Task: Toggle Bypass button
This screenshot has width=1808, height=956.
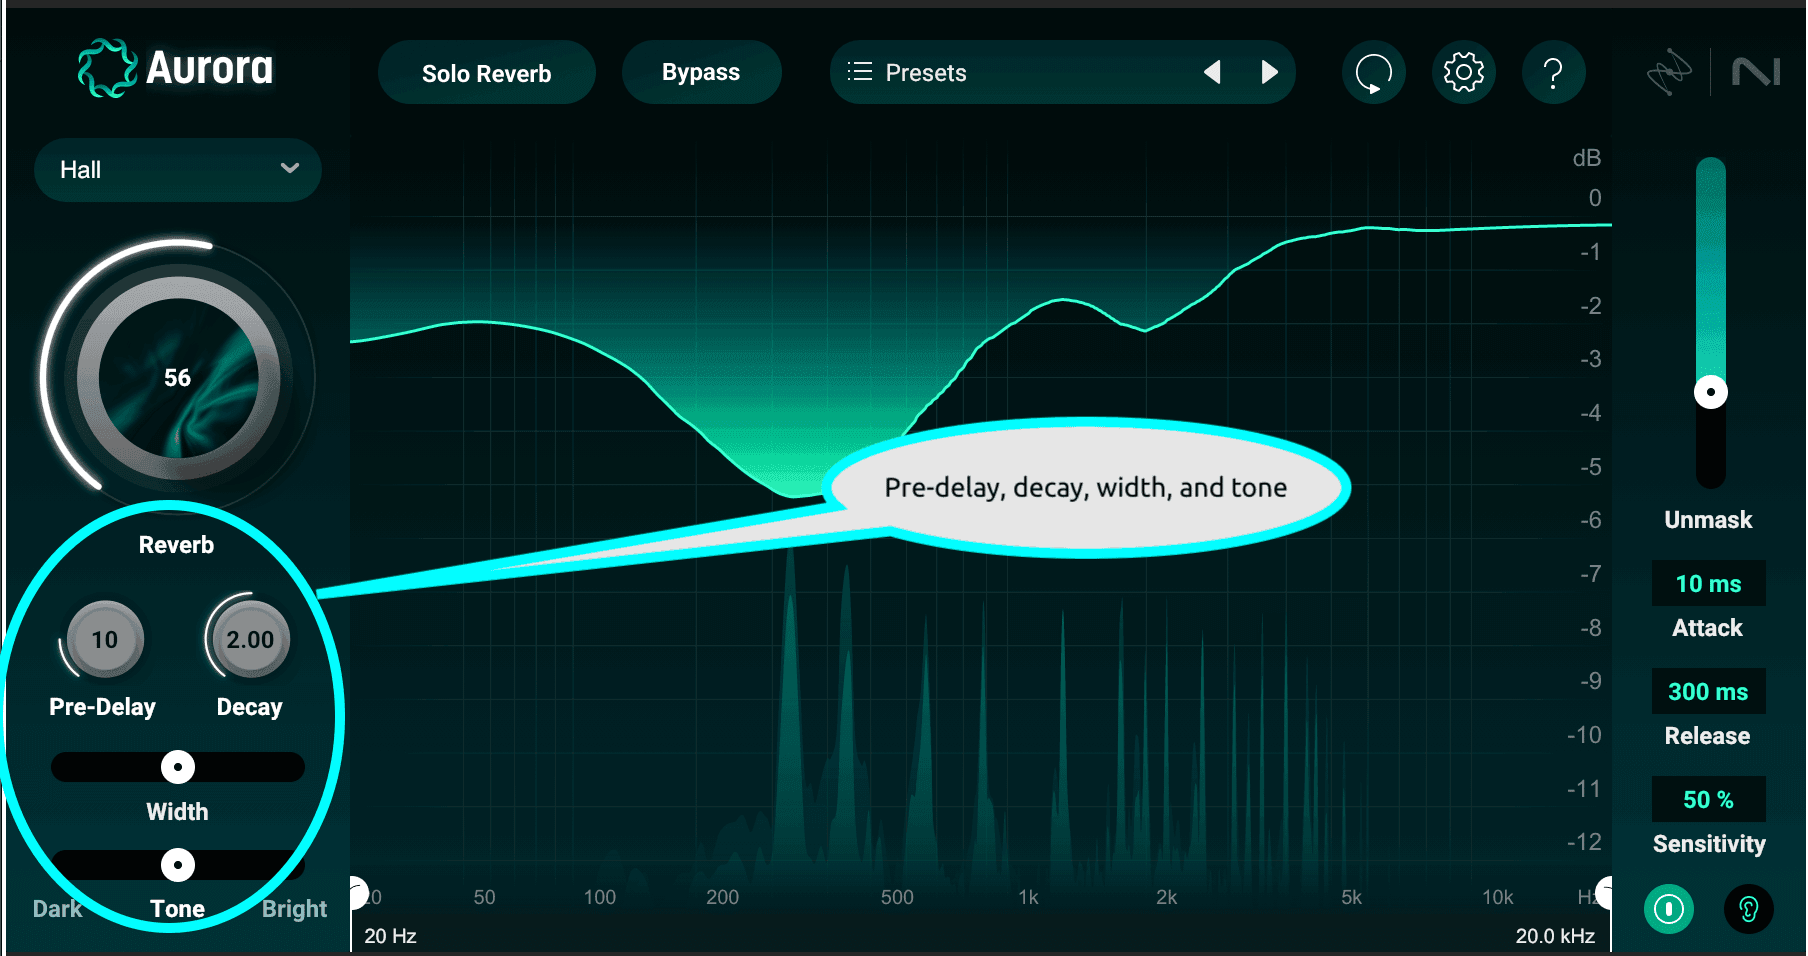Action: 701,72
